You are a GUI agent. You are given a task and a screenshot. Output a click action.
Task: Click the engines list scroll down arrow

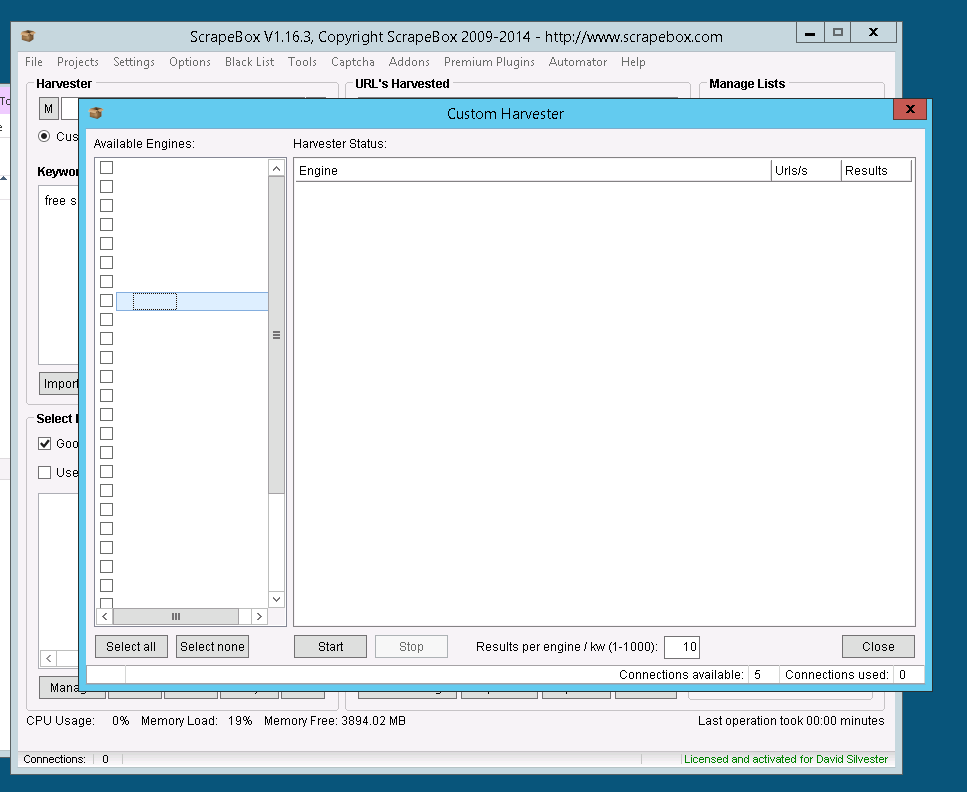[276, 599]
